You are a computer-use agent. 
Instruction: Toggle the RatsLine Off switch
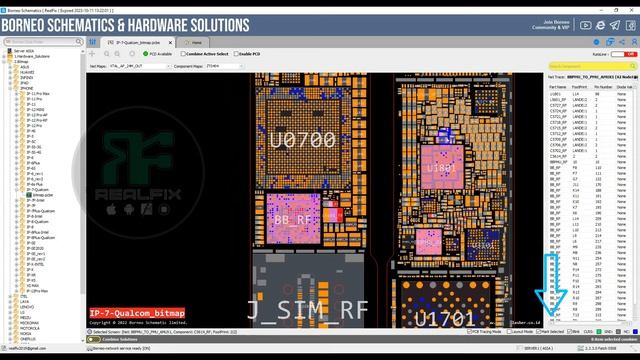pos(624,54)
